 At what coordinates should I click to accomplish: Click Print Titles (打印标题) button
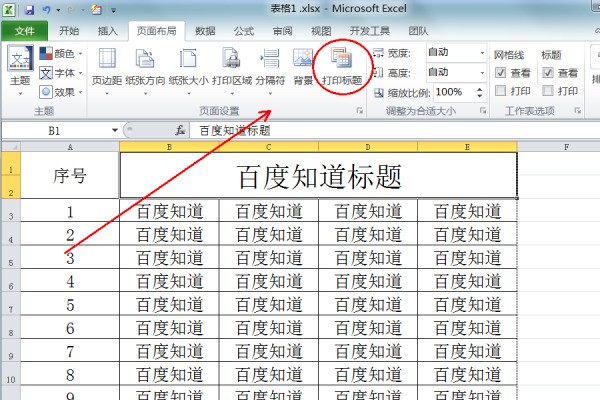(342, 67)
